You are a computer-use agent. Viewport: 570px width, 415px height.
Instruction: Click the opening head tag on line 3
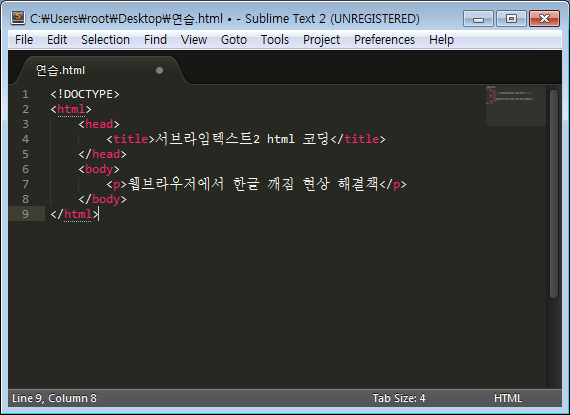coord(99,124)
